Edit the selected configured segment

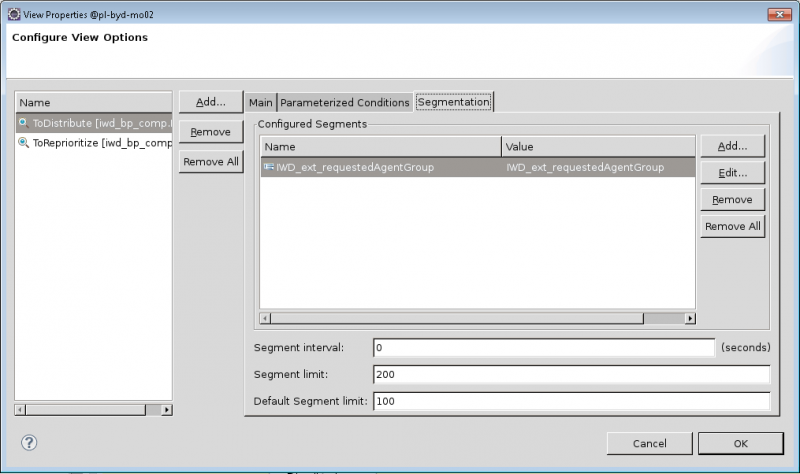(x=732, y=173)
